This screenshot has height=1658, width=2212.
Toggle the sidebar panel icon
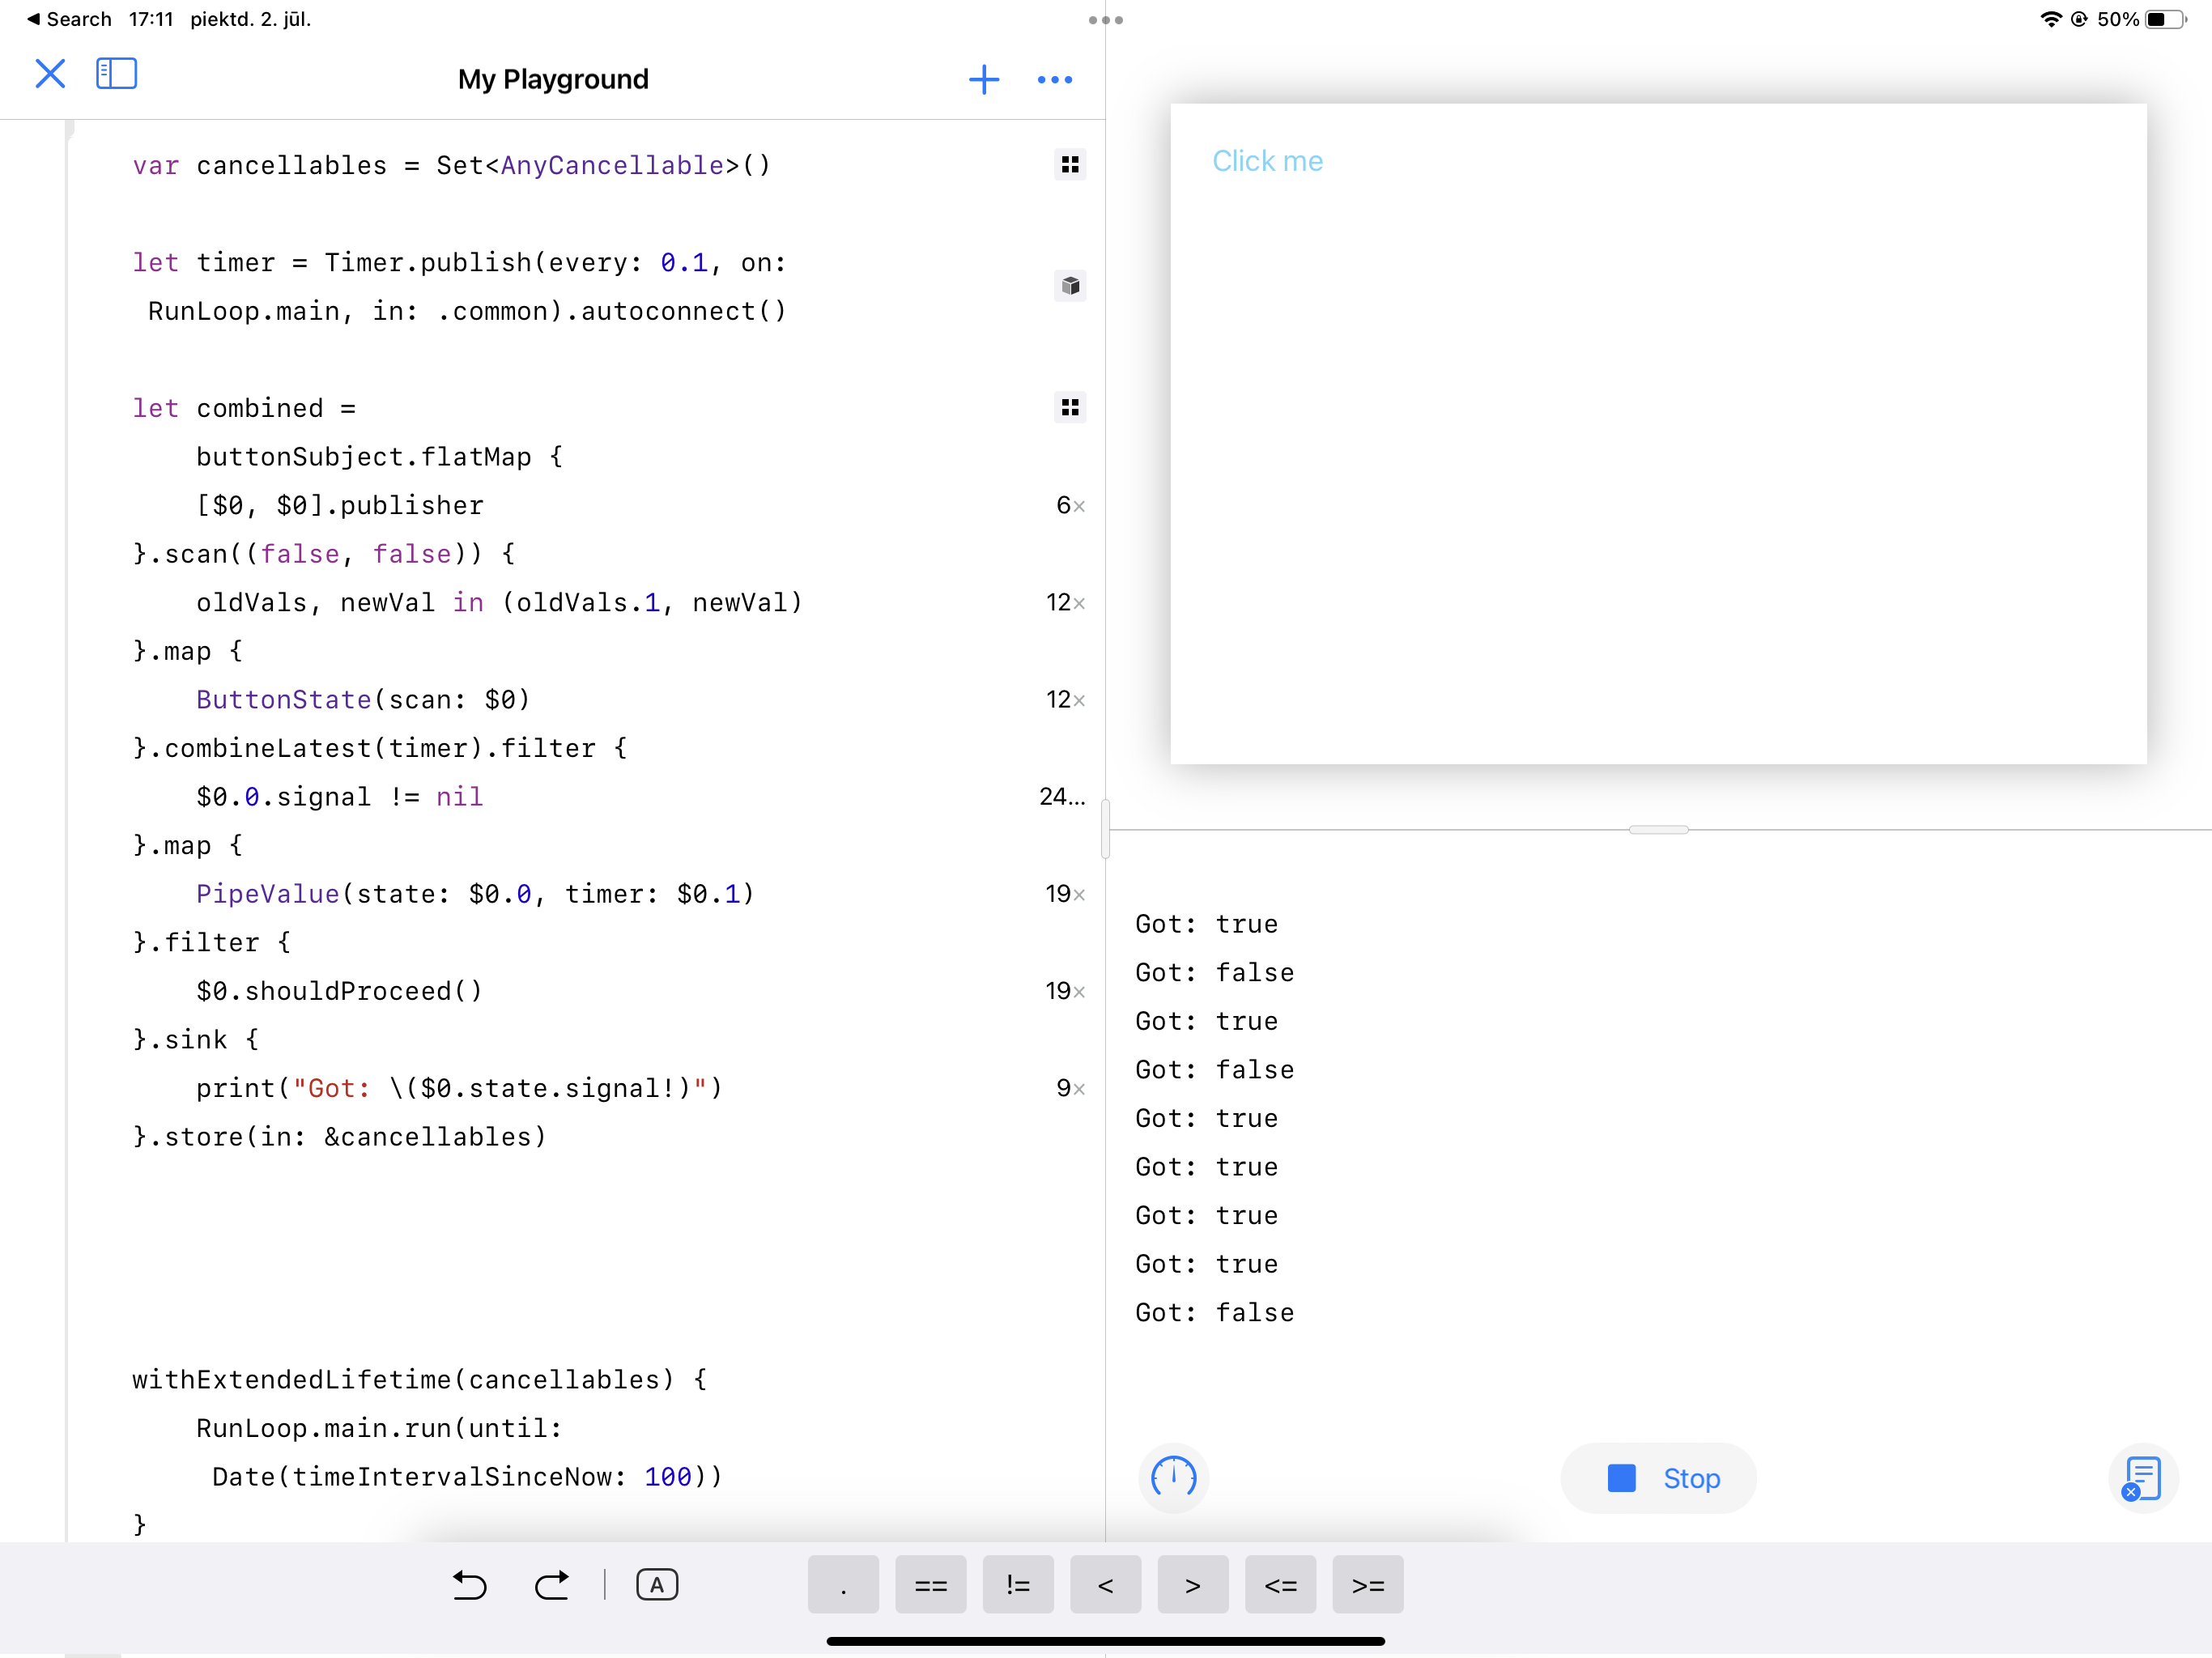click(116, 74)
